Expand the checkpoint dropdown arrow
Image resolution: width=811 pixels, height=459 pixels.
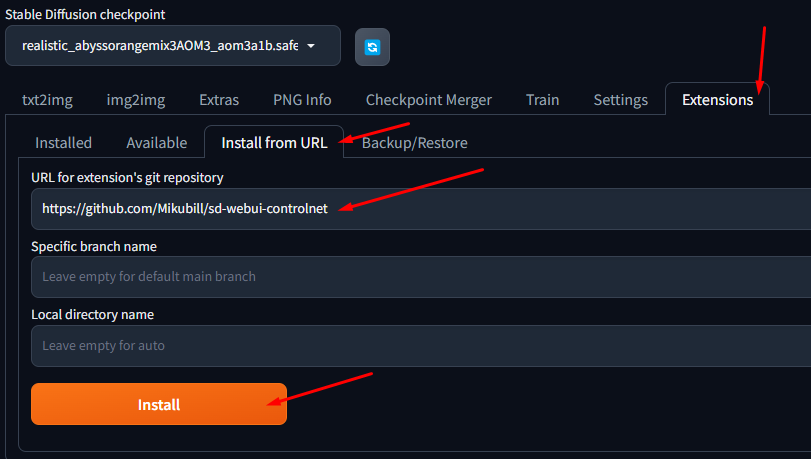click(311, 46)
